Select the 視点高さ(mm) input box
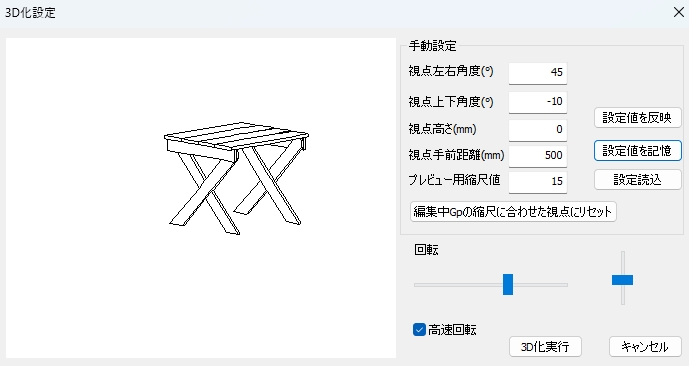The height and width of the screenshot is (366, 689). coord(538,130)
